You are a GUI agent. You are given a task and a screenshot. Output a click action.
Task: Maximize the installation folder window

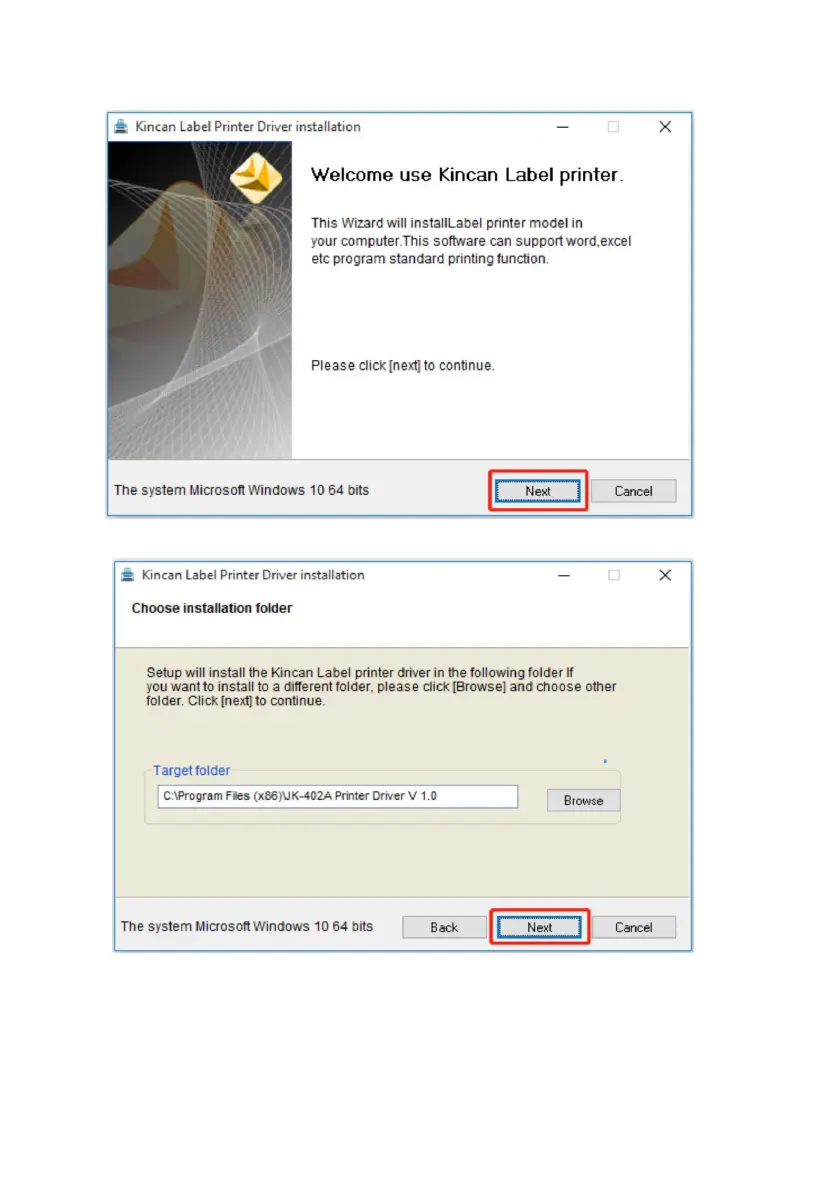(x=614, y=575)
